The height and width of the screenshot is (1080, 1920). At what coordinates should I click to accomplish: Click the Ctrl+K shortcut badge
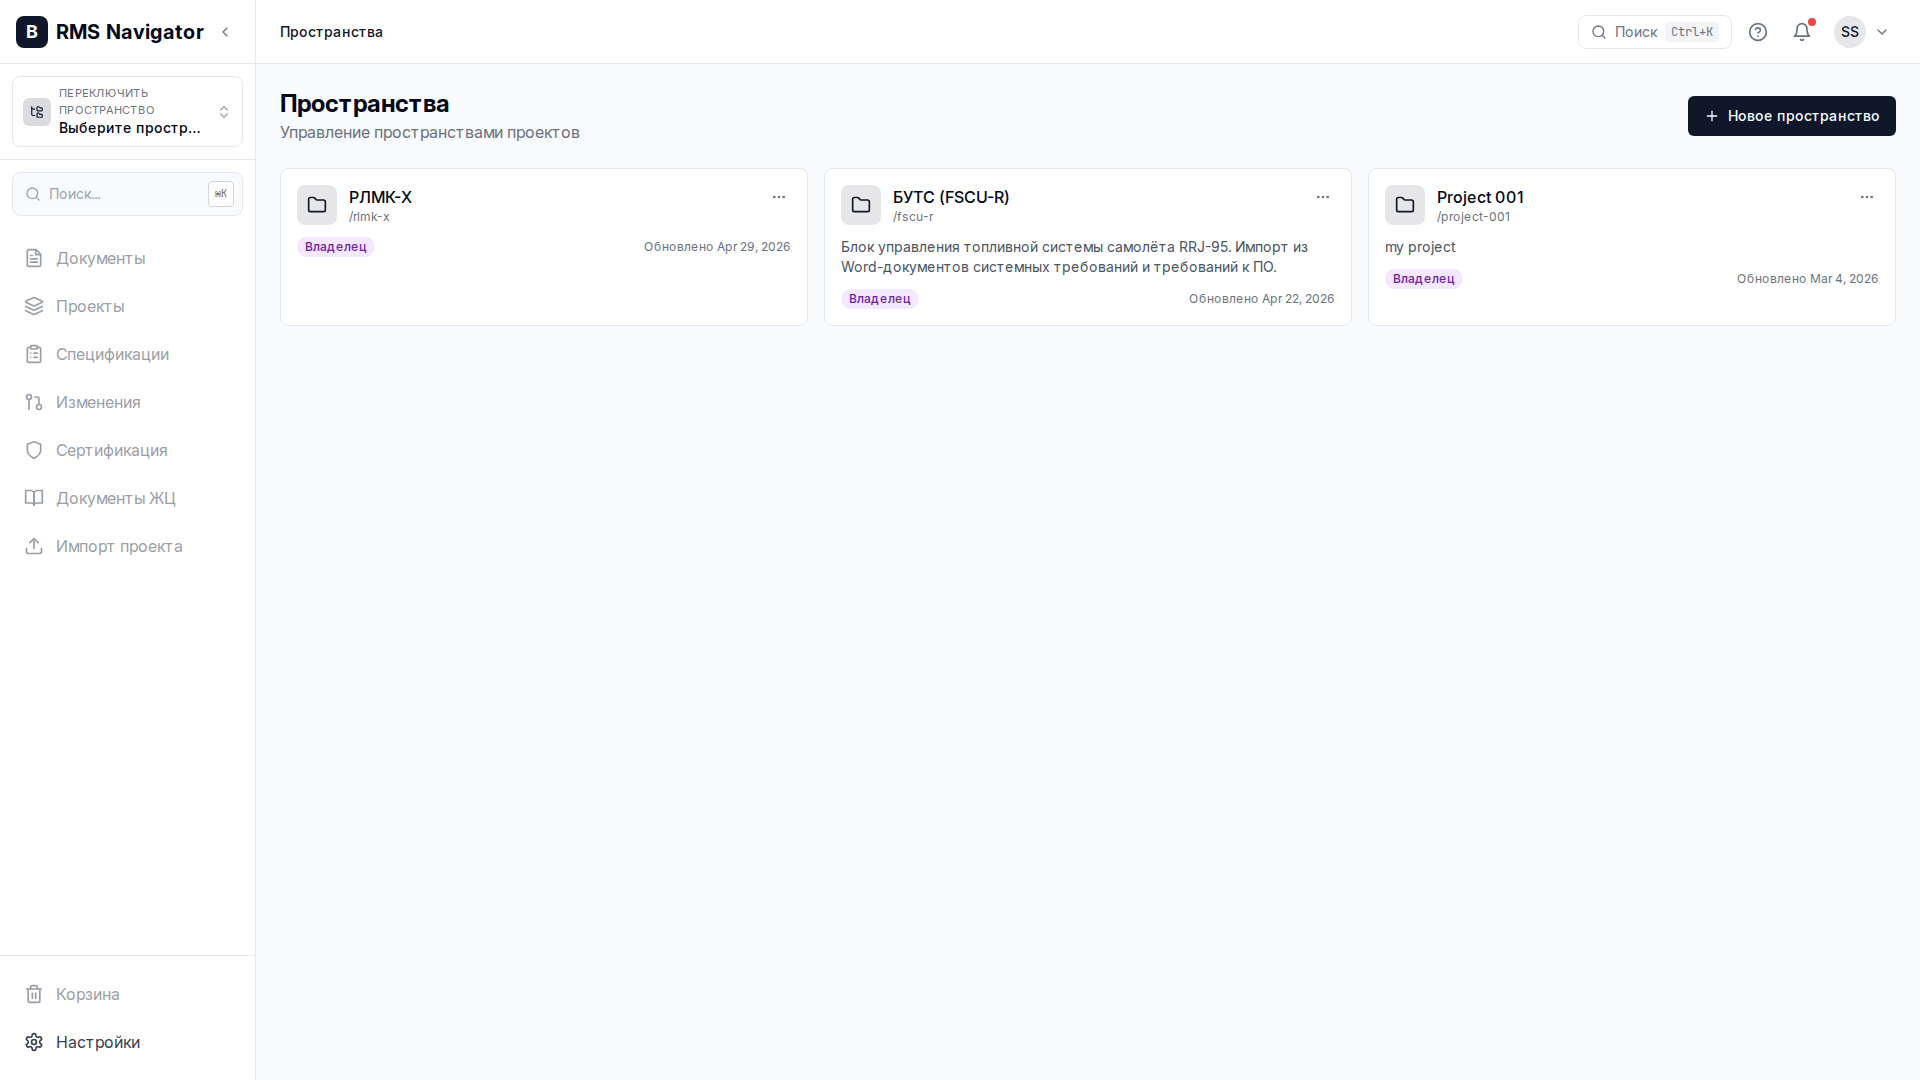tap(1692, 32)
